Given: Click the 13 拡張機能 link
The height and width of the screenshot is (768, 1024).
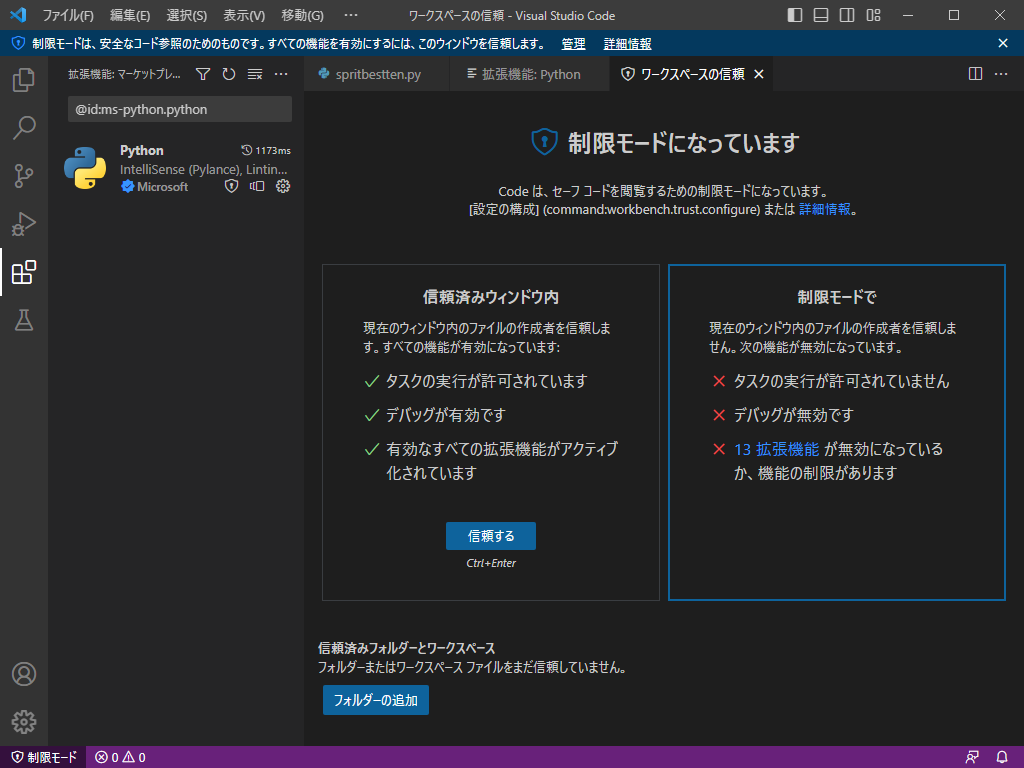Looking at the screenshot, I should (x=776, y=449).
